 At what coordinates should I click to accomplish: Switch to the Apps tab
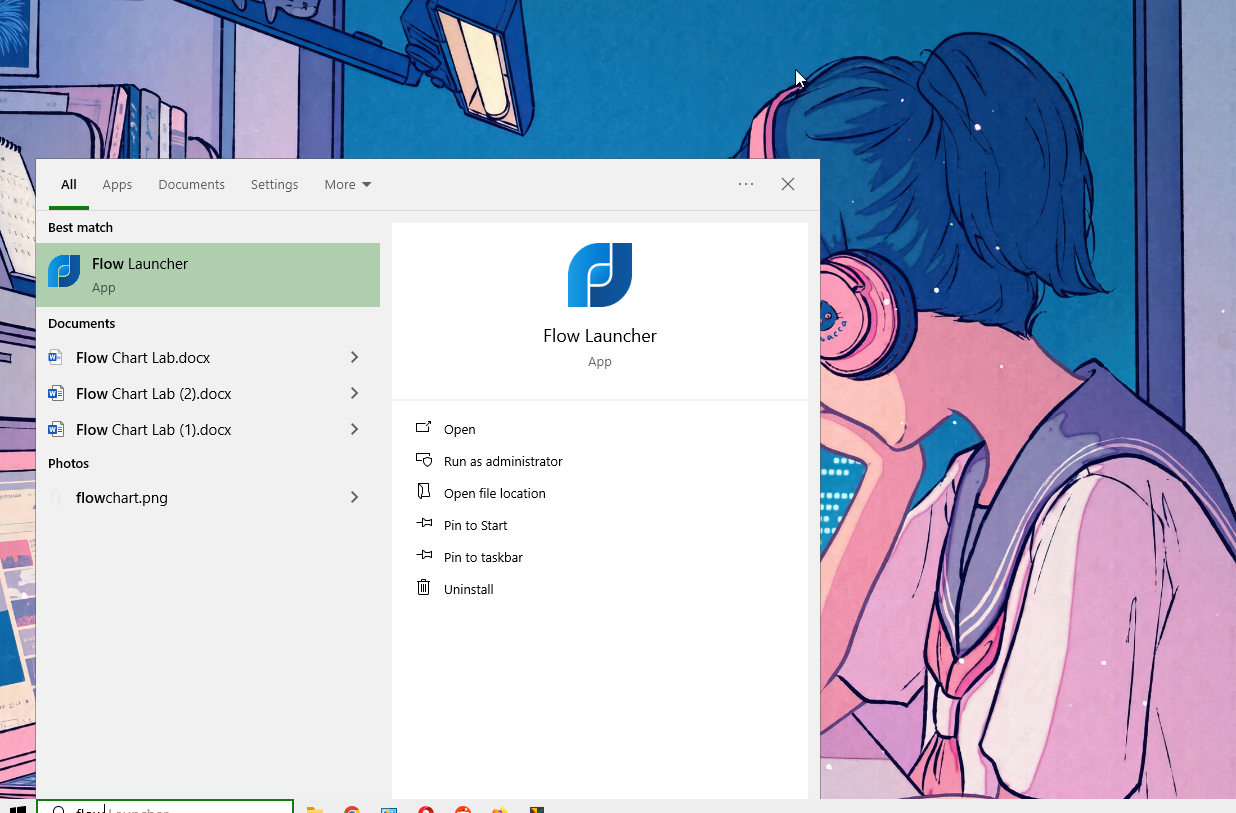117,184
